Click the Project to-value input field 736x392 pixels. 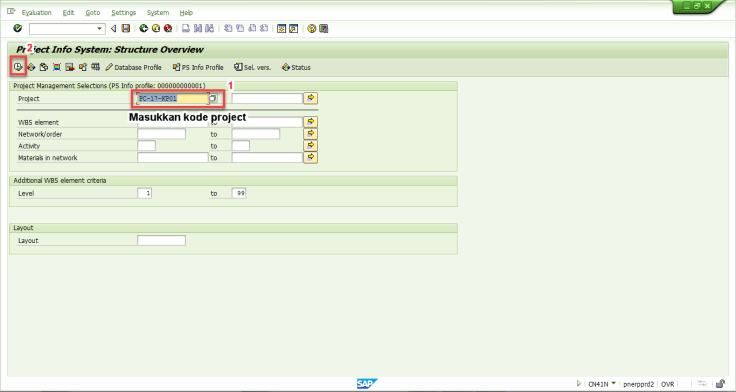(267, 98)
